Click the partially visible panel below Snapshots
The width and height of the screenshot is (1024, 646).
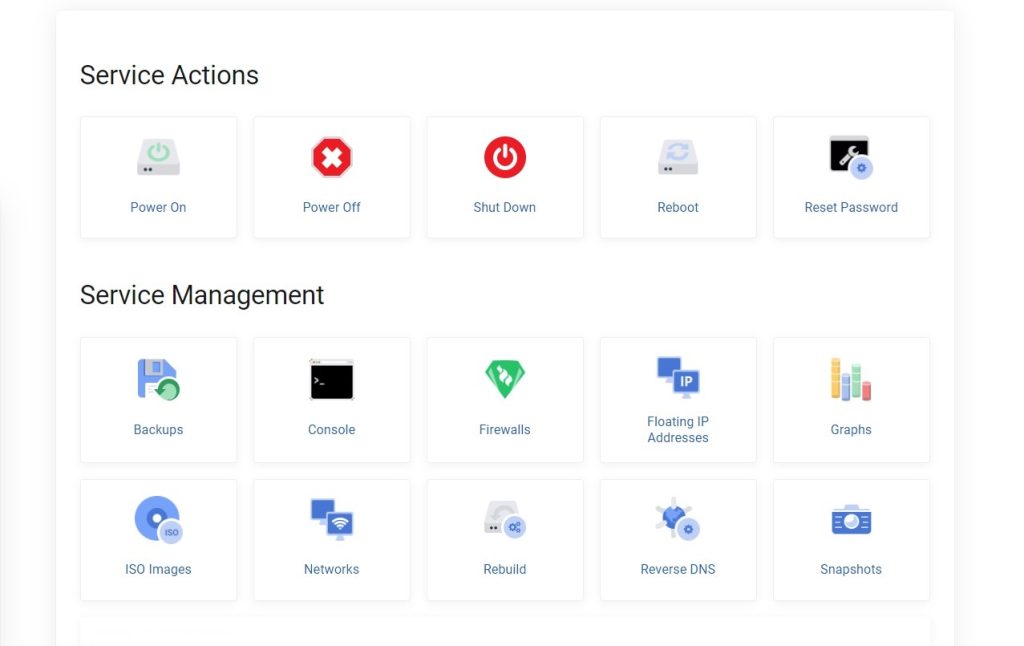coord(504,635)
